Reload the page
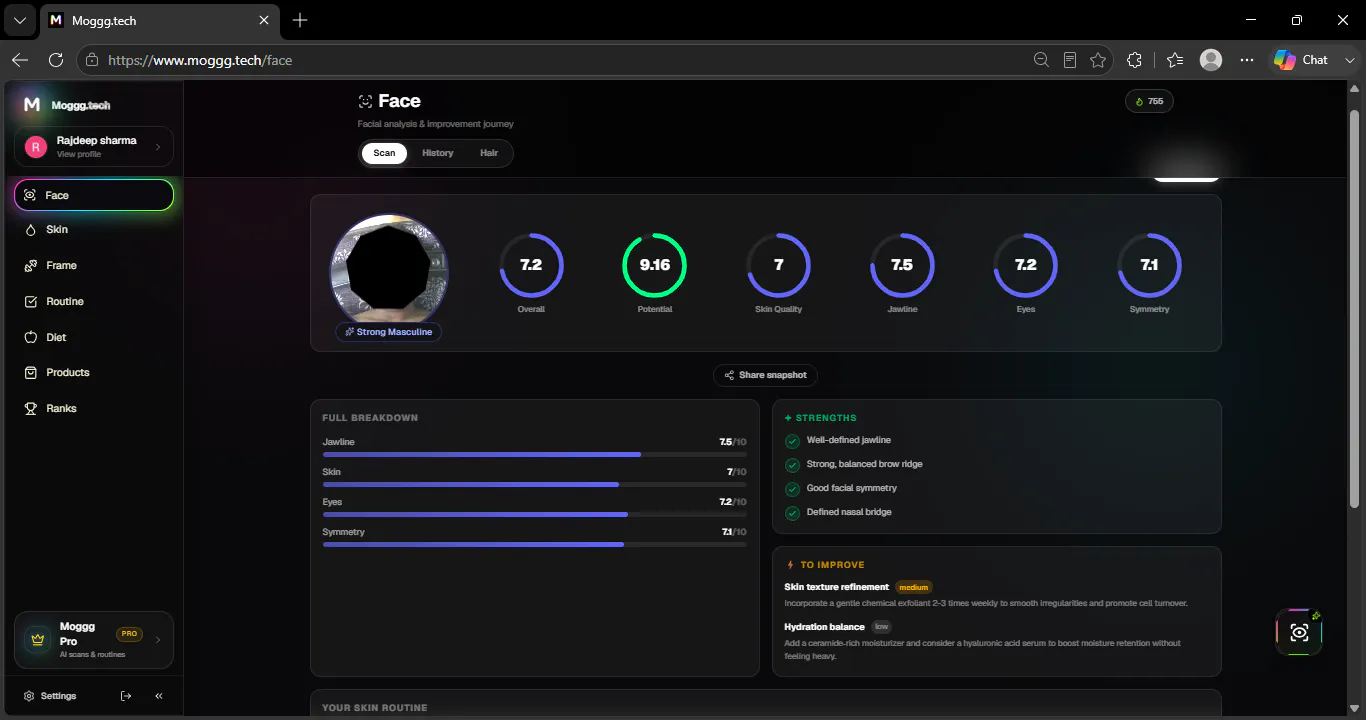Image resolution: width=1366 pixels, height=720 pixels. [56, 60]
